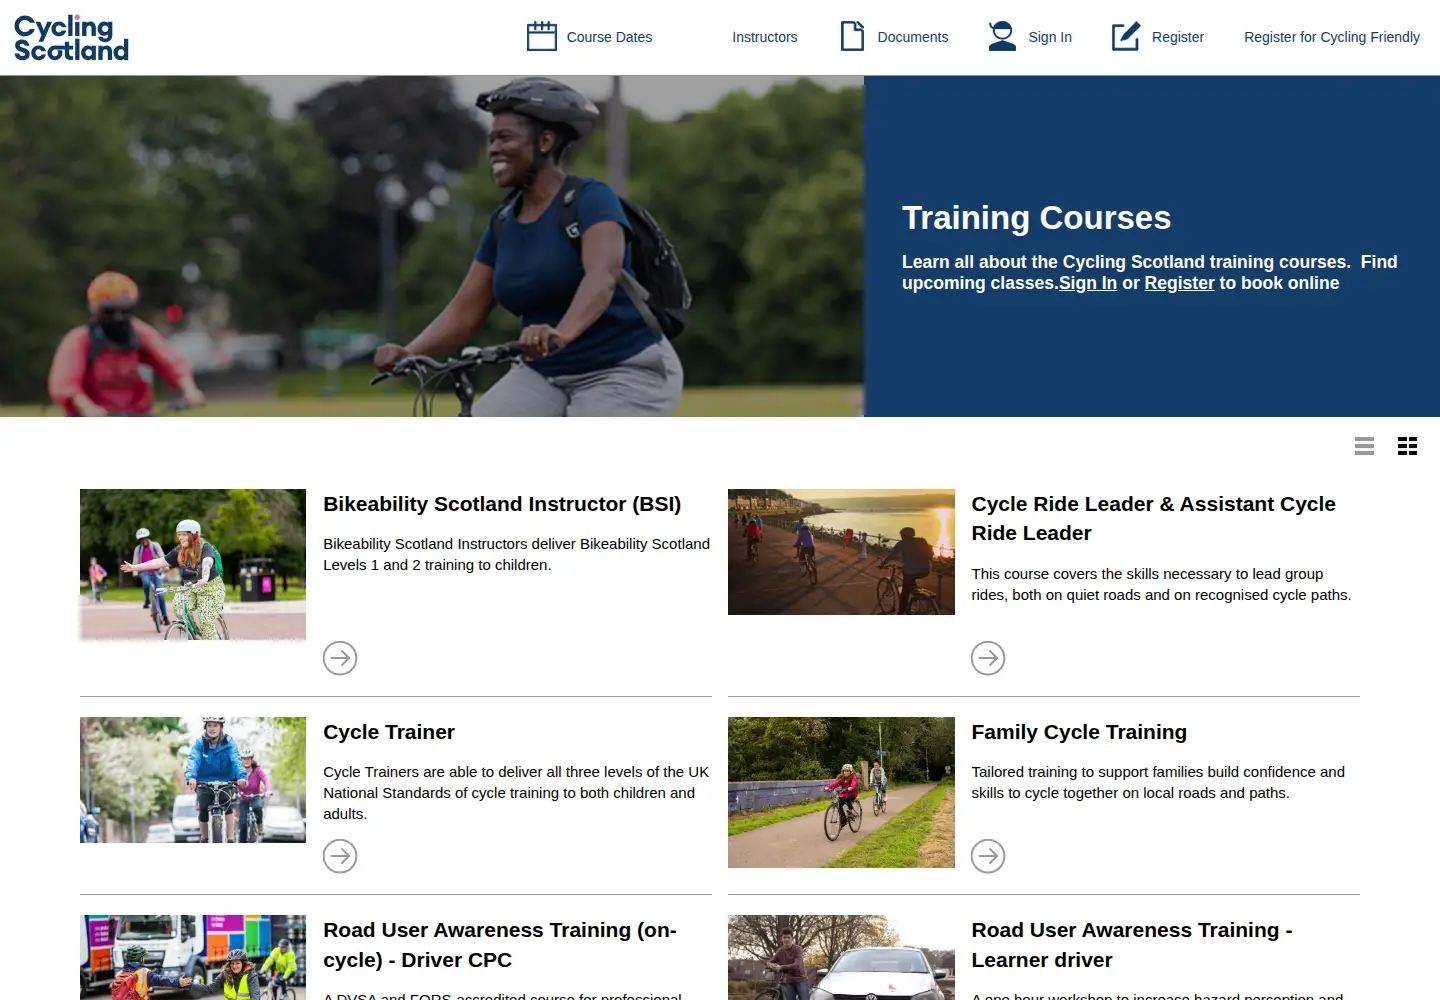This screenshot has width=1440, height=1000.
Task: Open the Cycle Trainer course title
Action: point(389,732)
